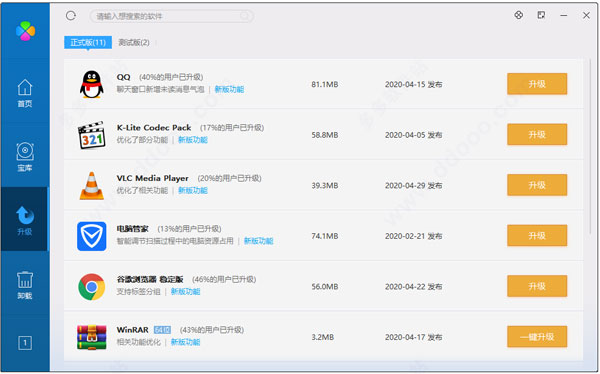Upgrade 谷歌浏览器 with its 升级 button
The image size is (600, 374).
pos(537,286)
